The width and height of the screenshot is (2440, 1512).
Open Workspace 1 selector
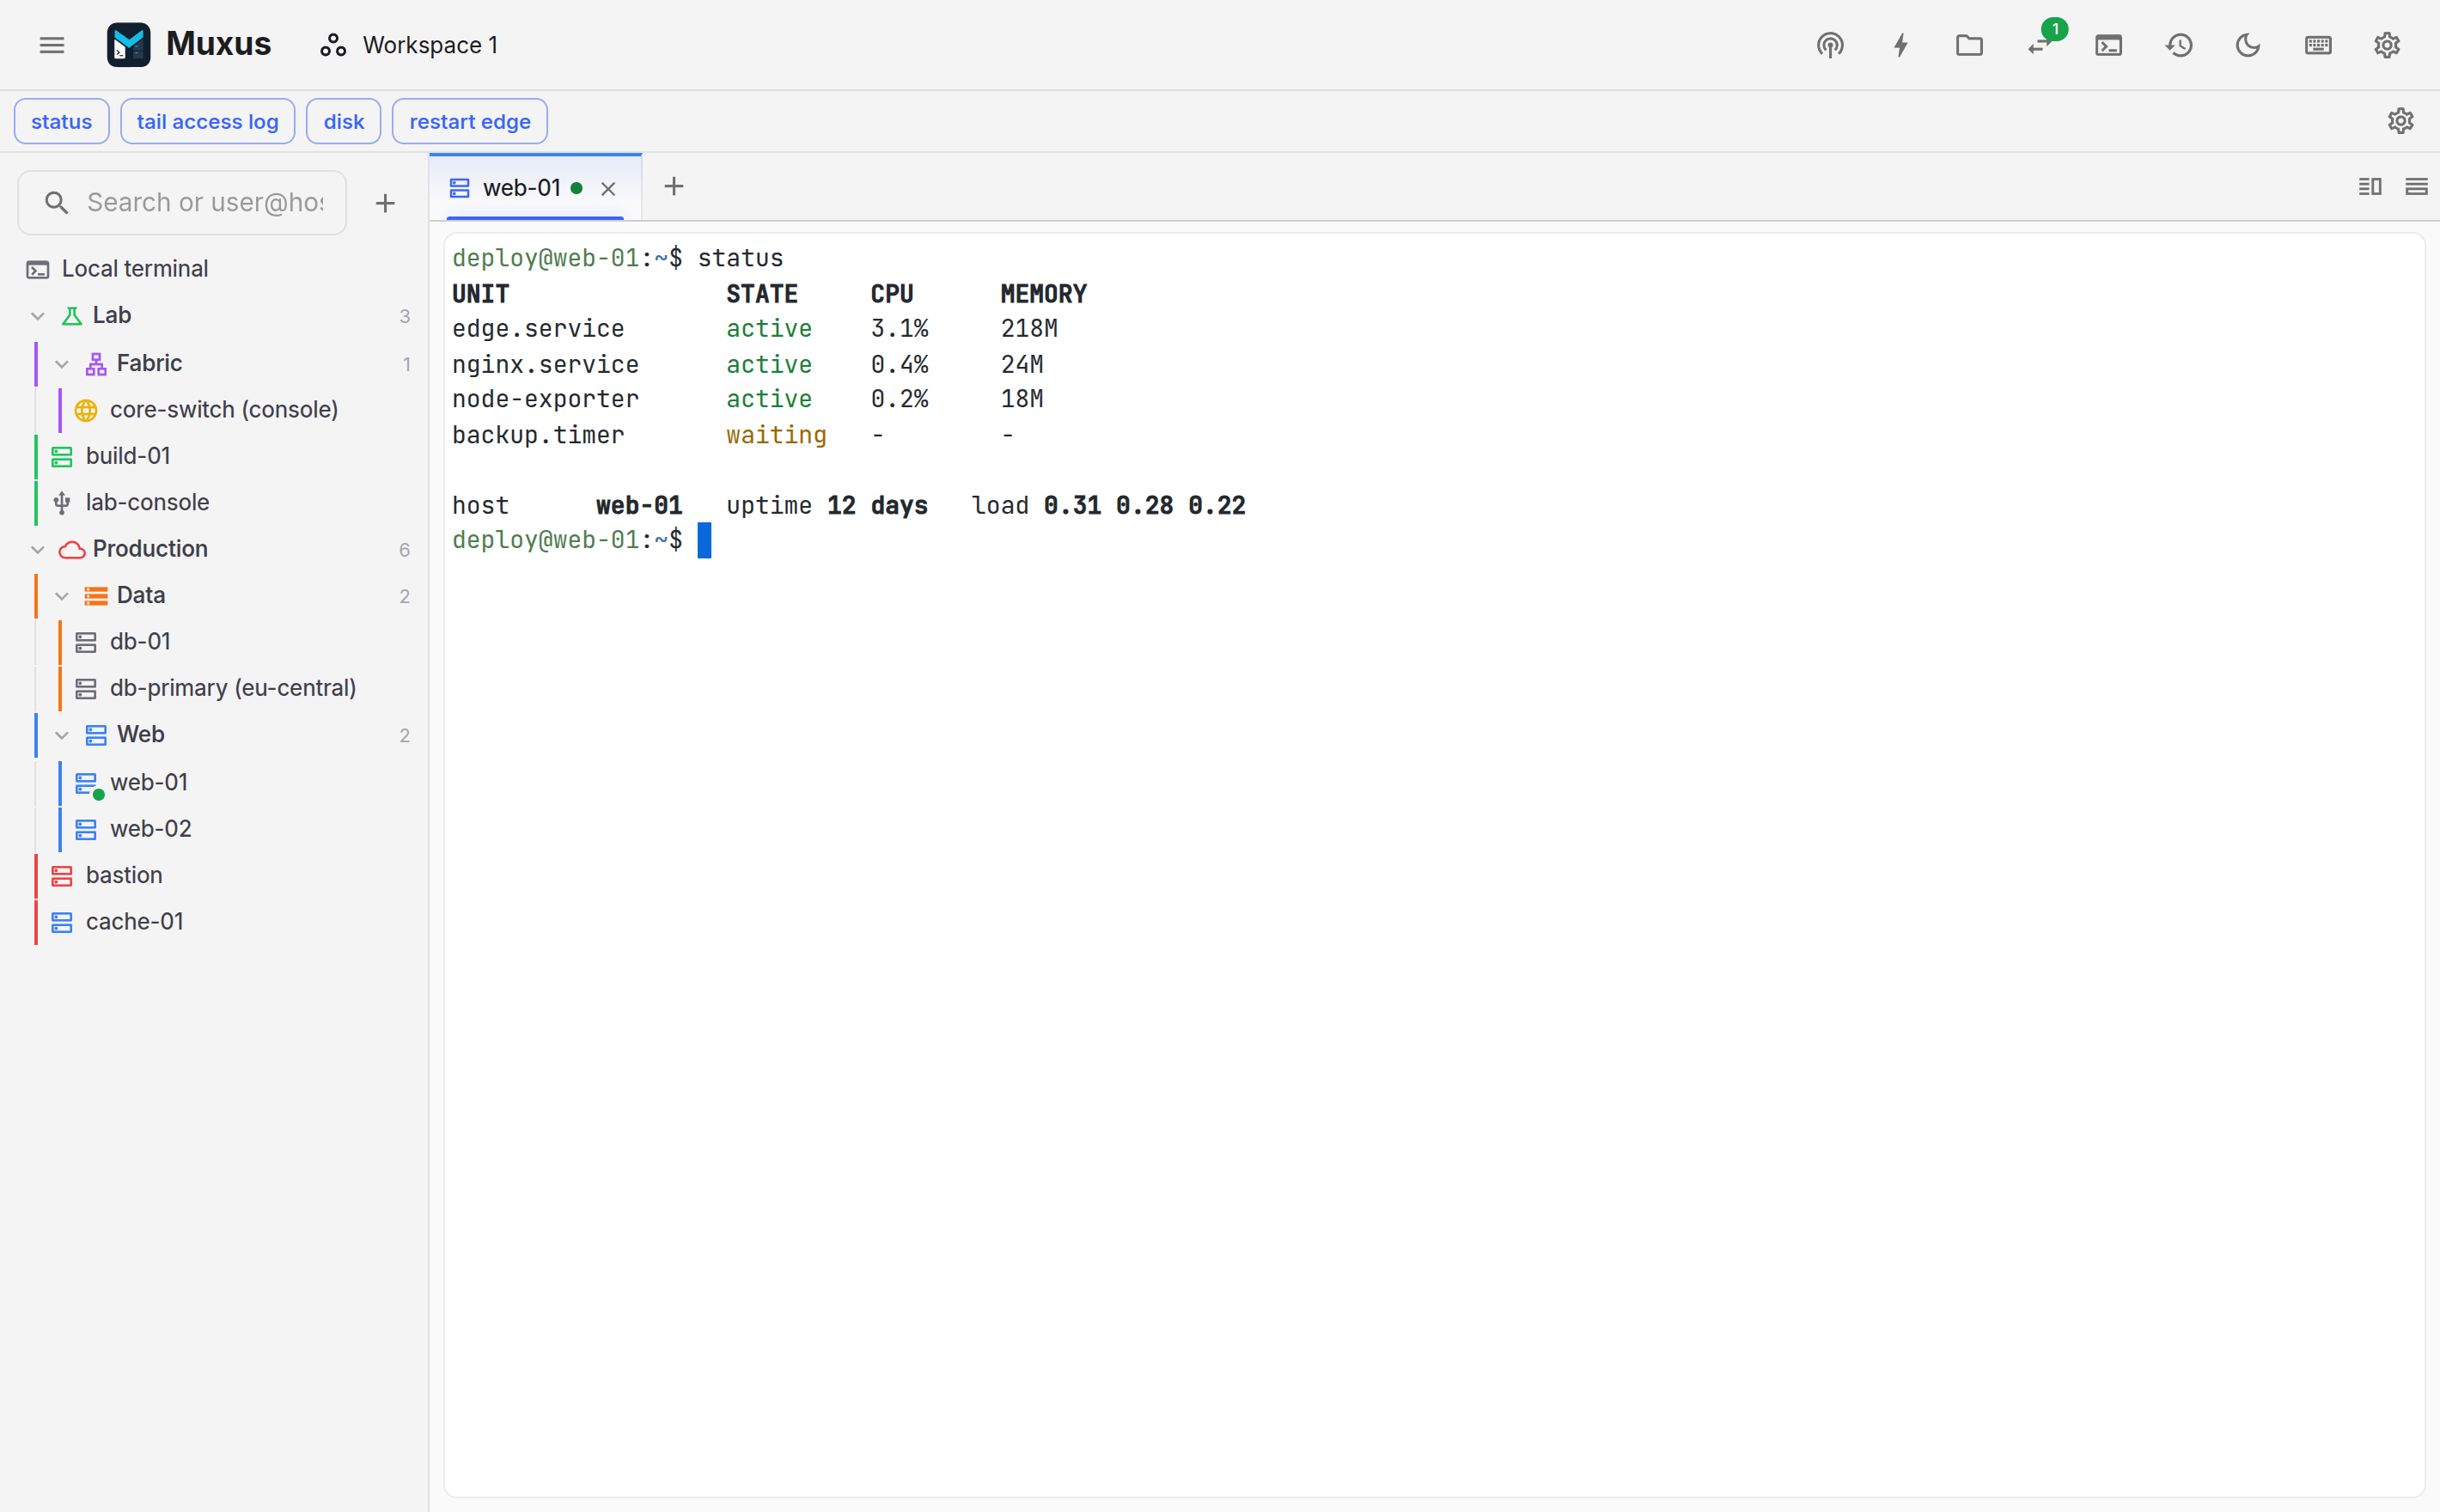[x=408, y=45]
